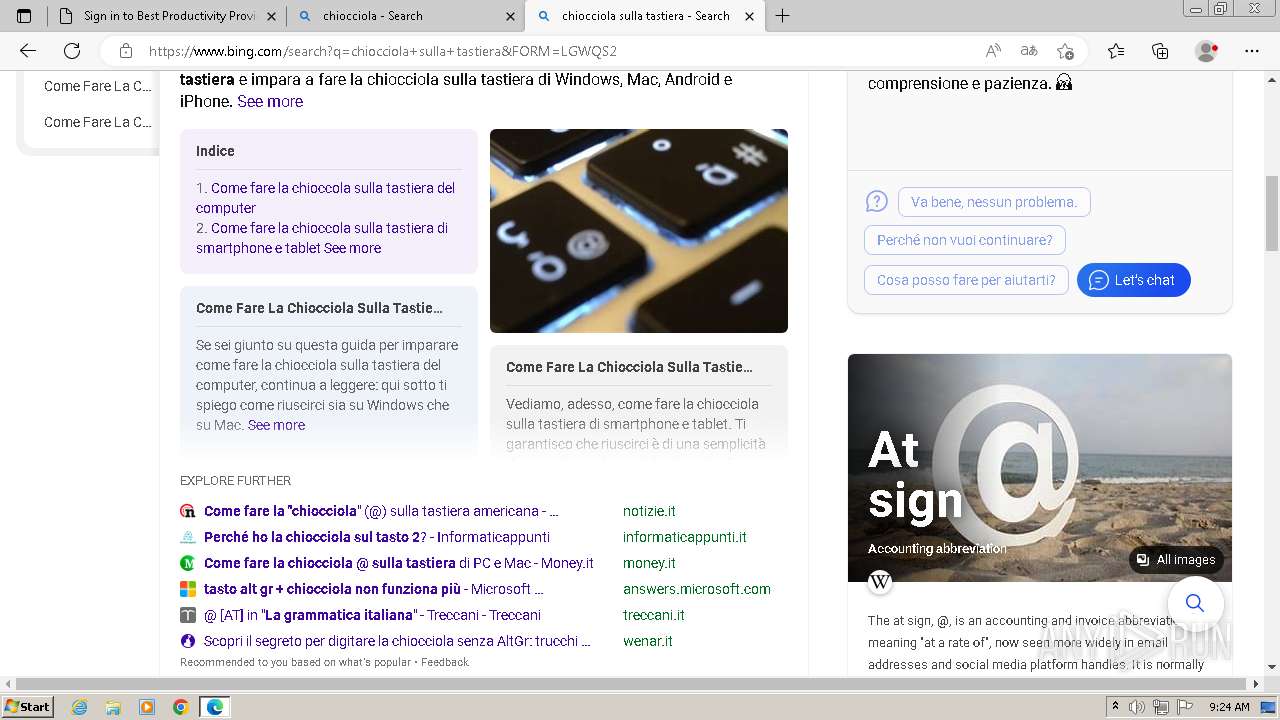
Task: Click answers.microsoft.com domain text
Action: [x=697, y=589]
